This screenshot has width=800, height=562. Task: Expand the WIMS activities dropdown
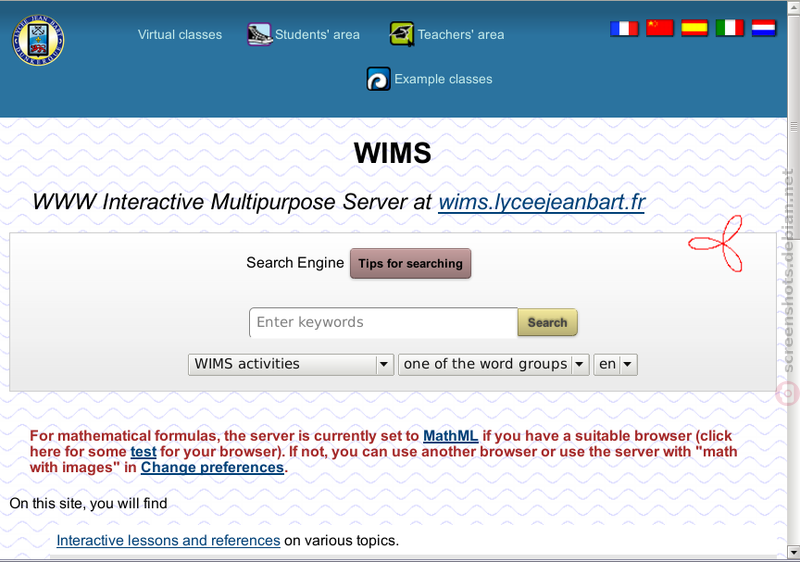291,364
